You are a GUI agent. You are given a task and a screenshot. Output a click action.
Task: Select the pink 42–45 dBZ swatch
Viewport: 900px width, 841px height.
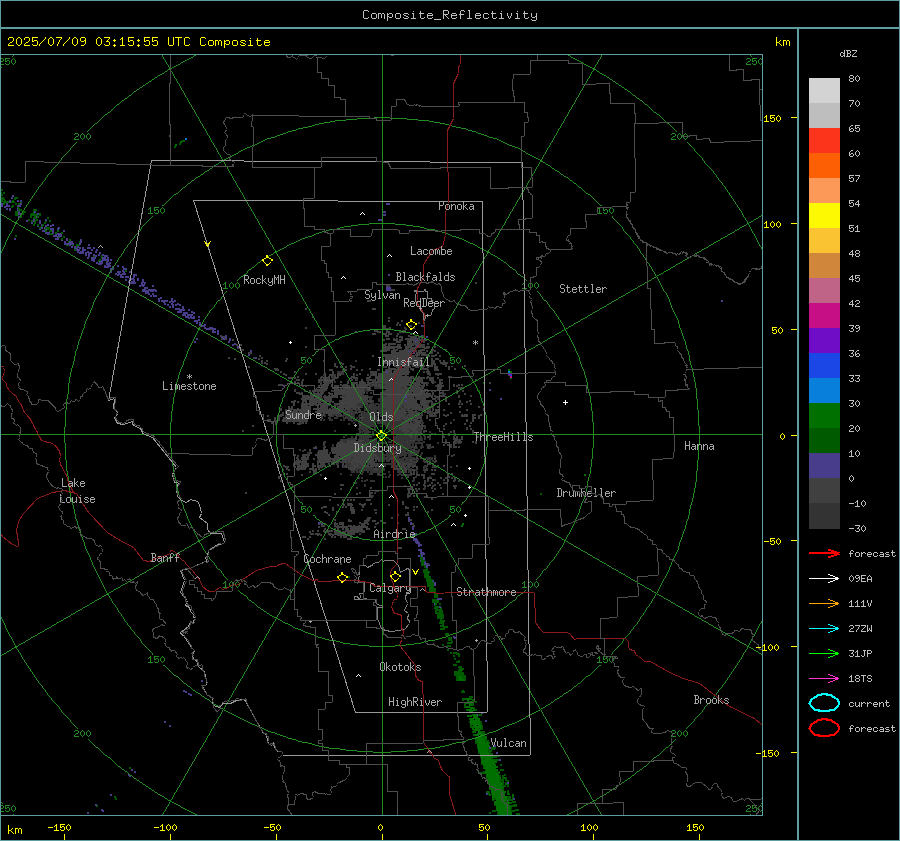coord(824,291)
